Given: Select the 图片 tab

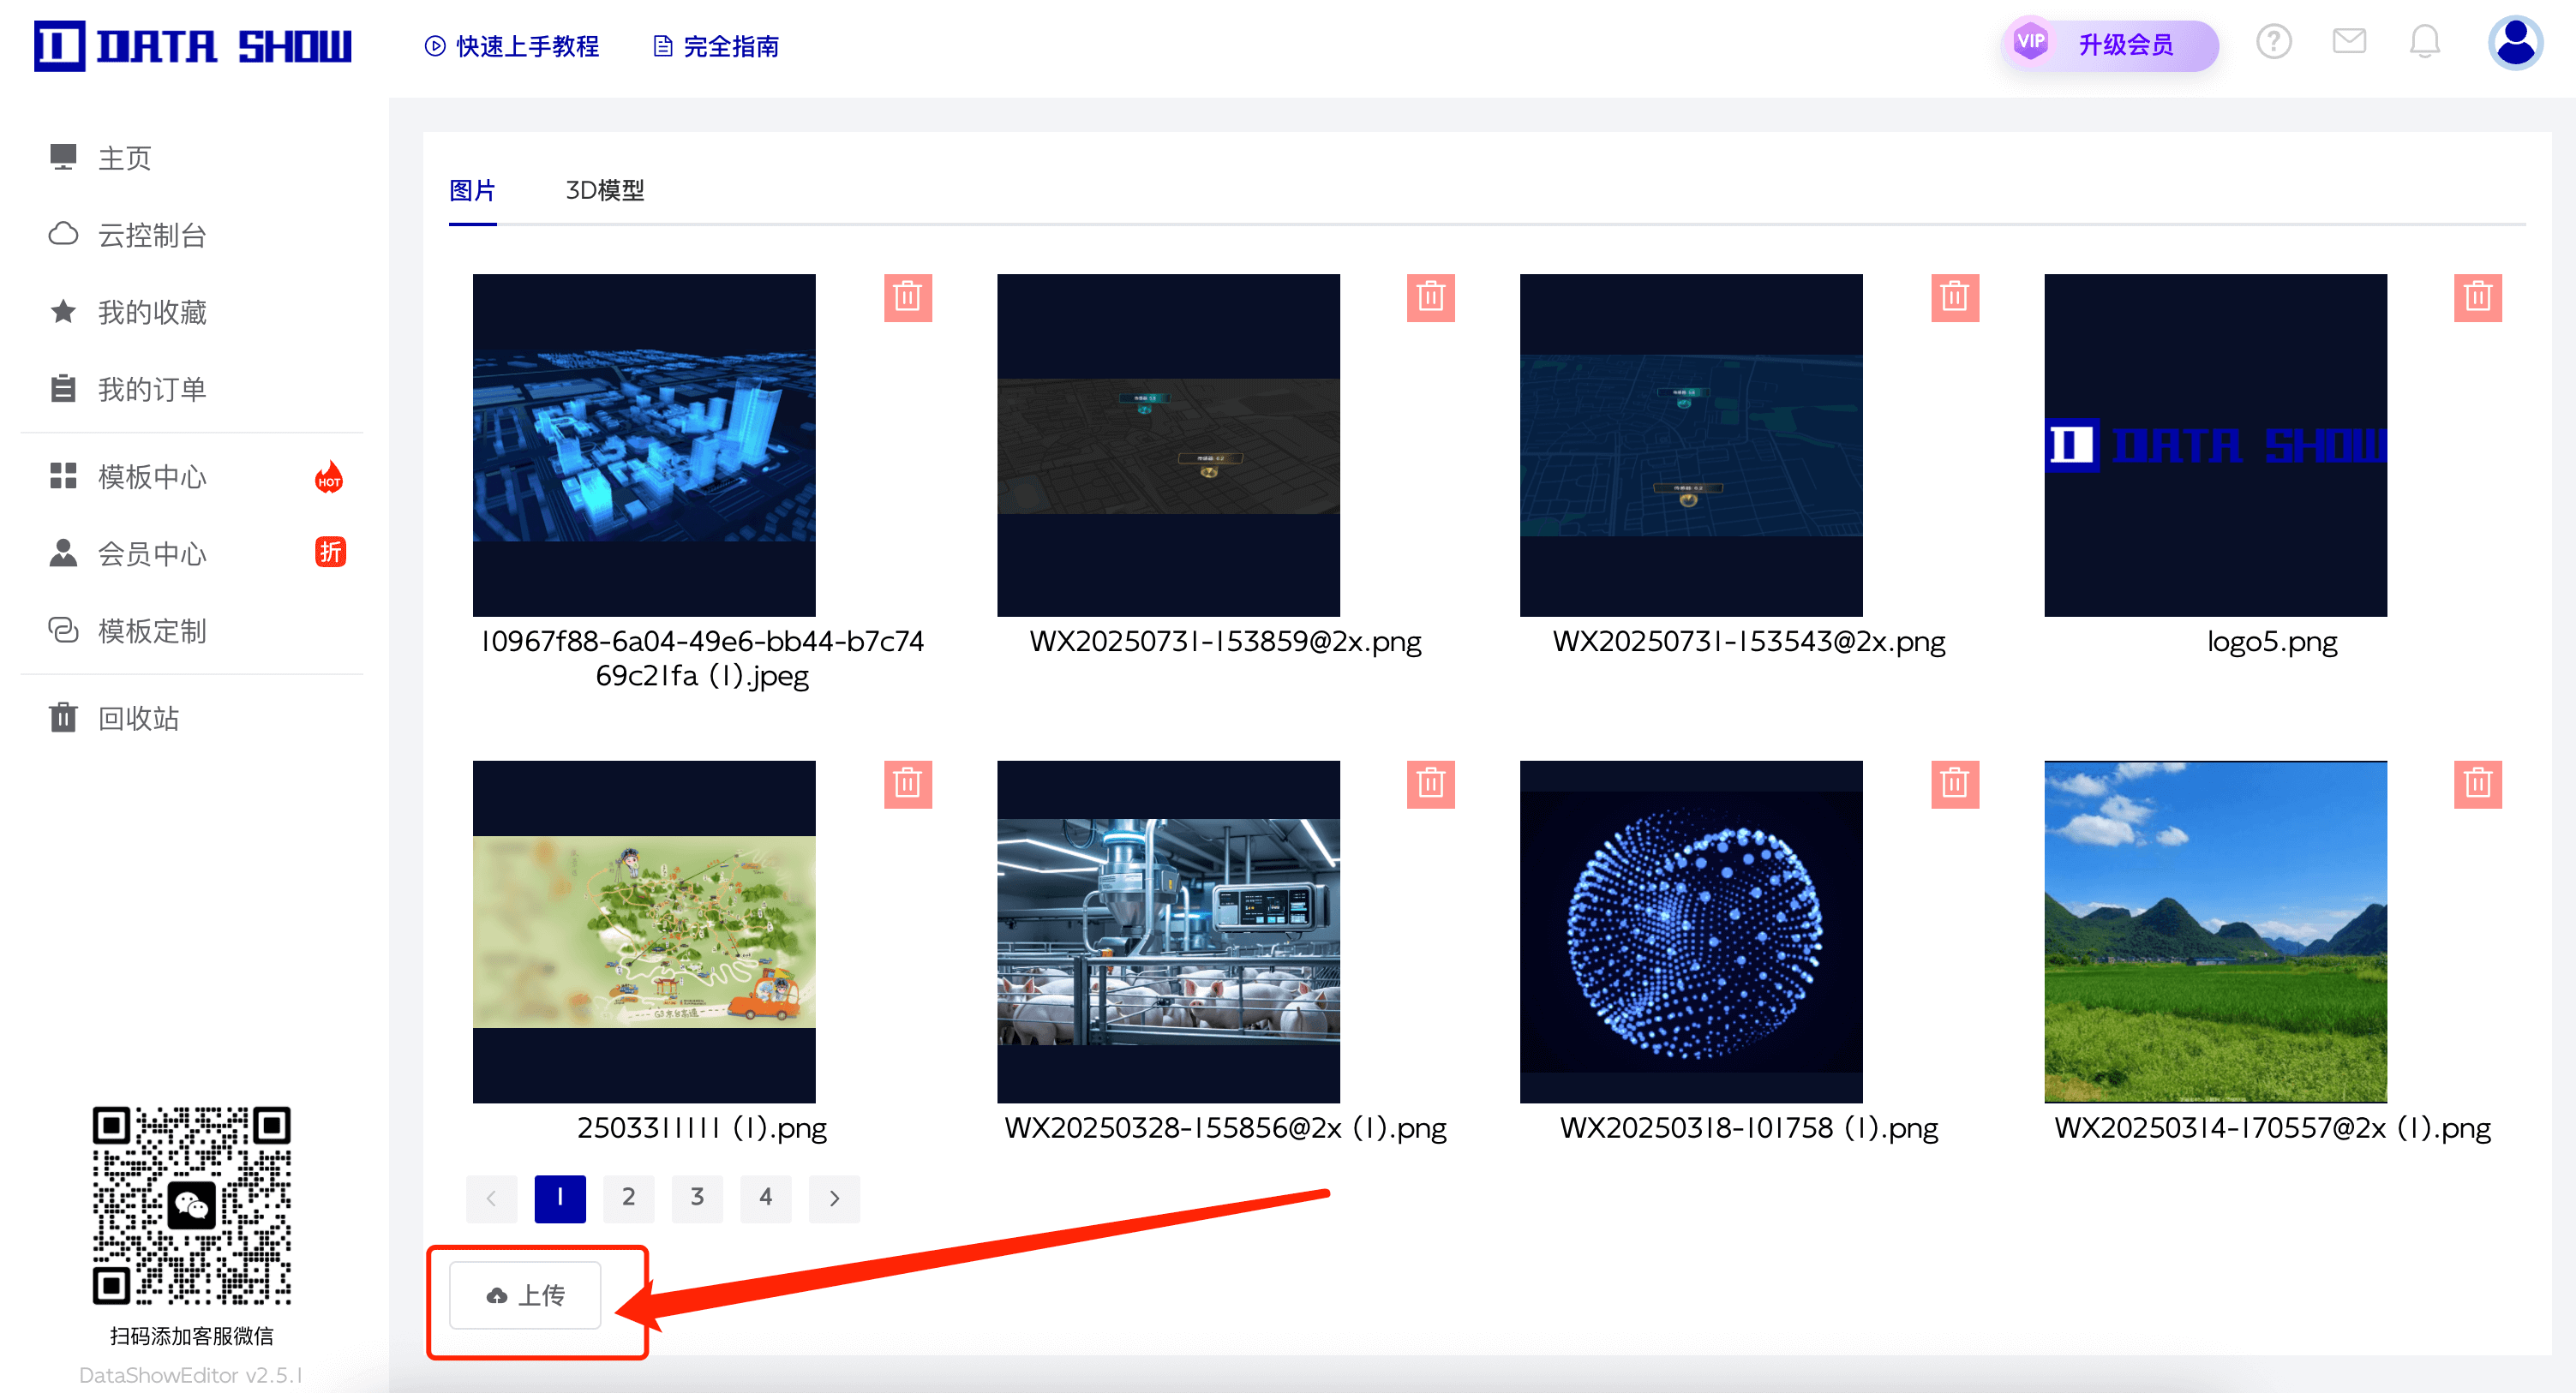Looking at the screenshot, I should [x=472, y=190].
